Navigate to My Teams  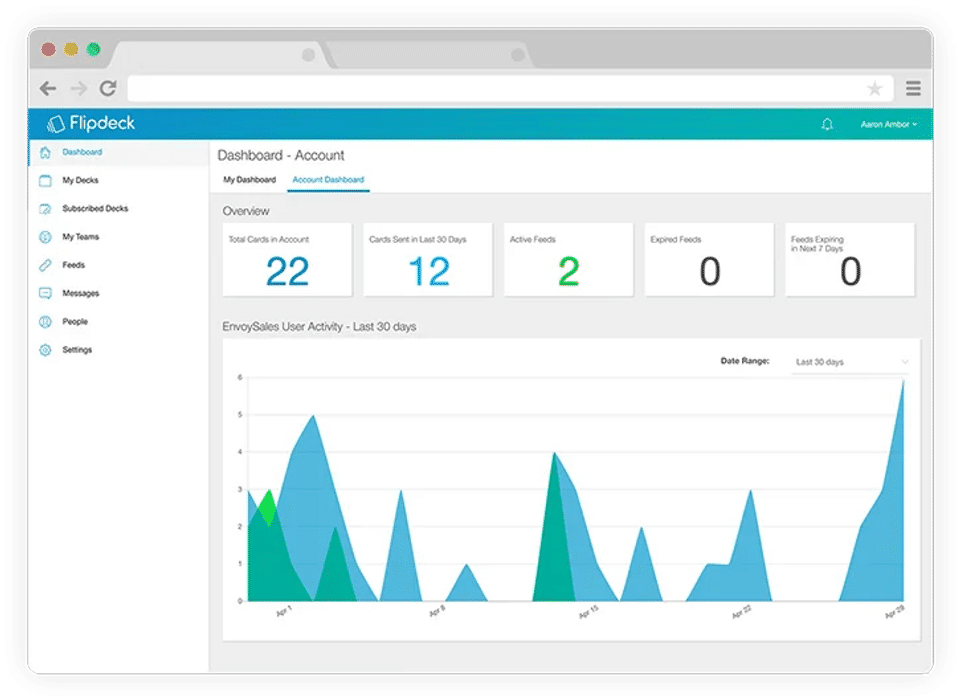pyautogui.click(x=80, y=236)
